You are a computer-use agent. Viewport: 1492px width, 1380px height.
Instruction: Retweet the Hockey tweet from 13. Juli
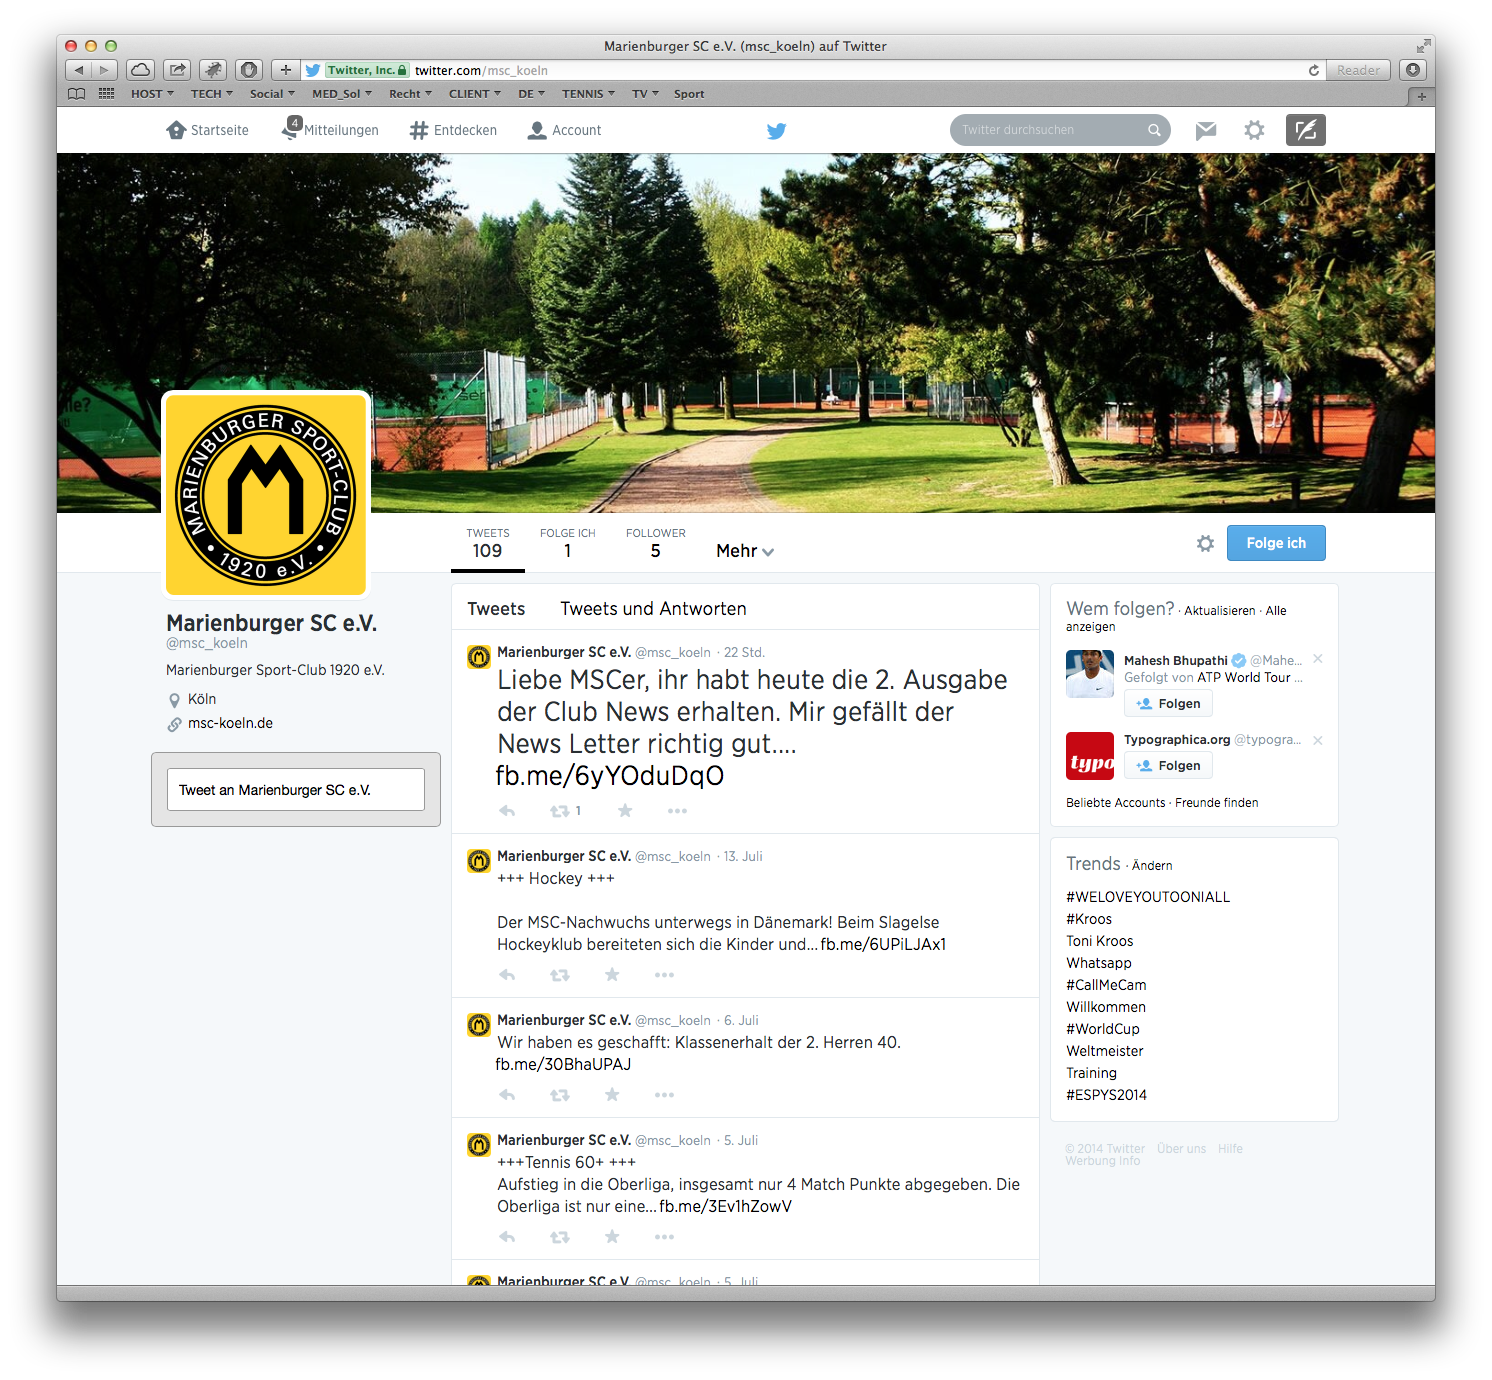click(x=560, y=975)
